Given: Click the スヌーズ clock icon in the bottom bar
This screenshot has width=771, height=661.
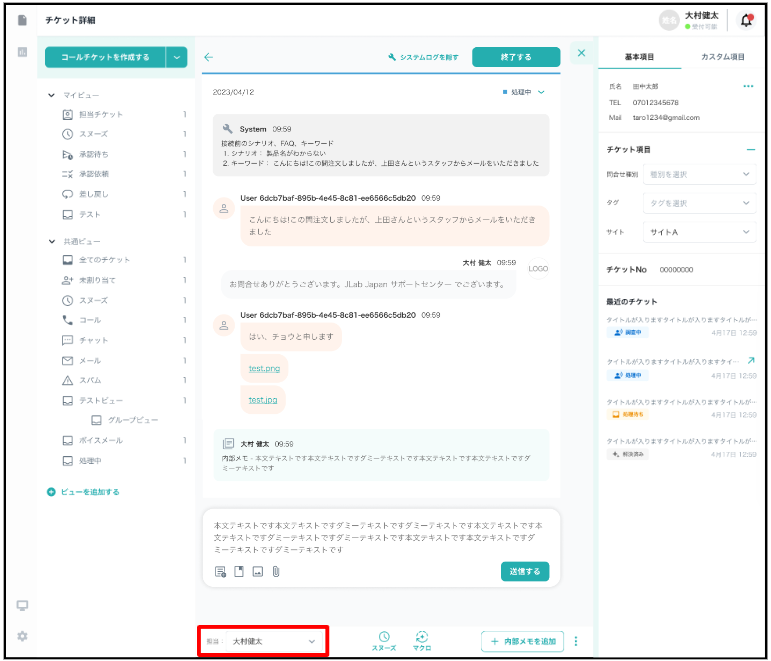Looking at the screenshot, I should pos(384,637).
